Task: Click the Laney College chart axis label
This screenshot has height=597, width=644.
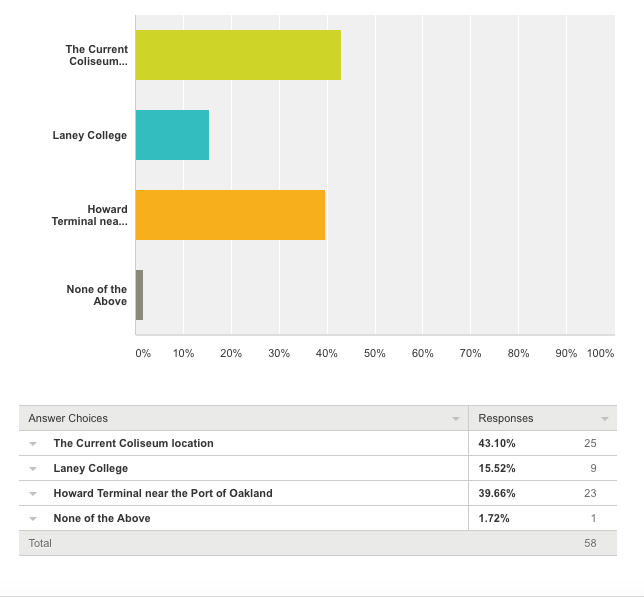Action: (90, 135)
